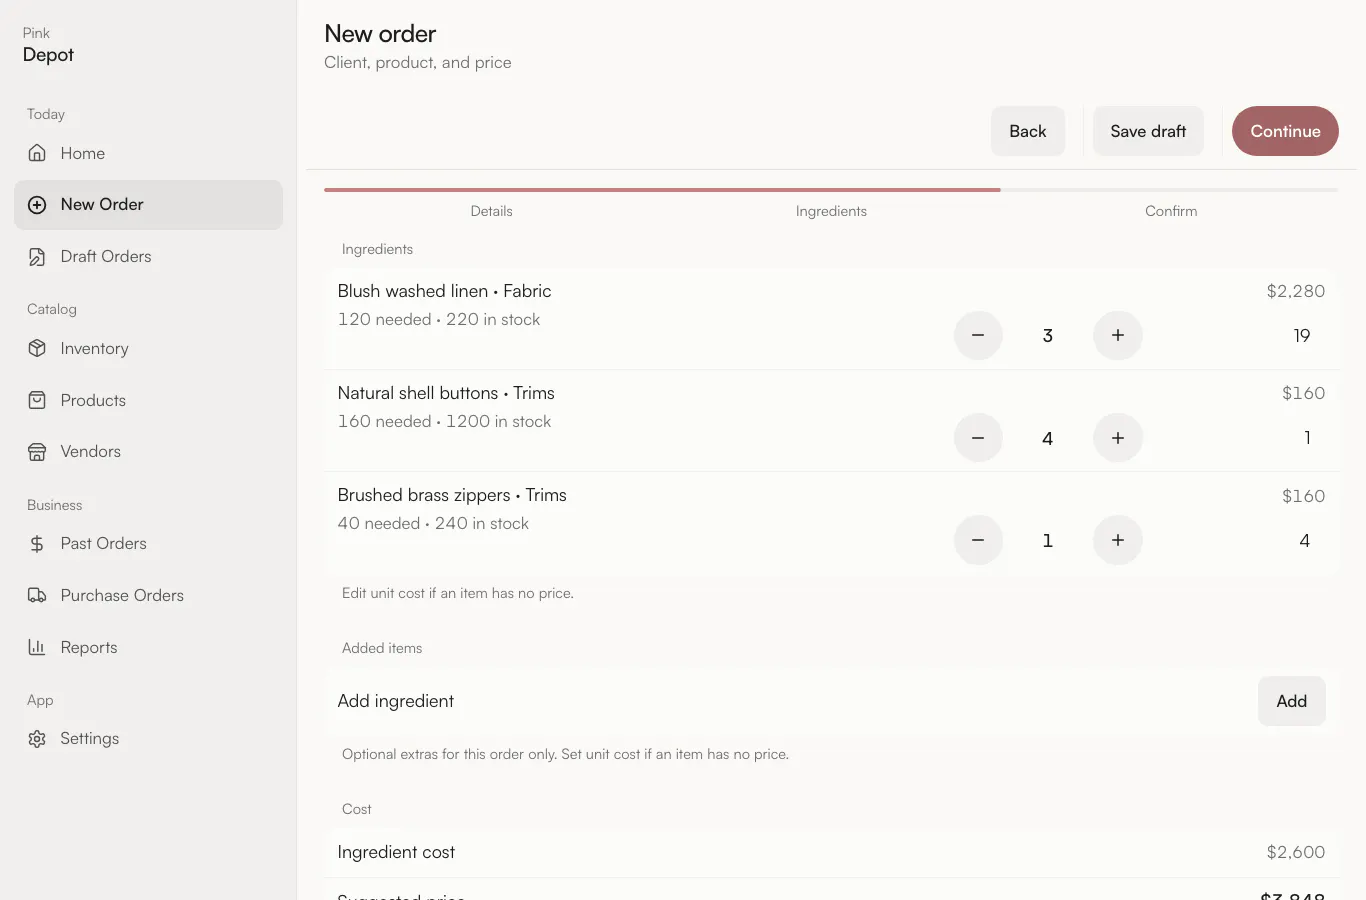Click Natural shell buttons • Trims title

[446, 393]
